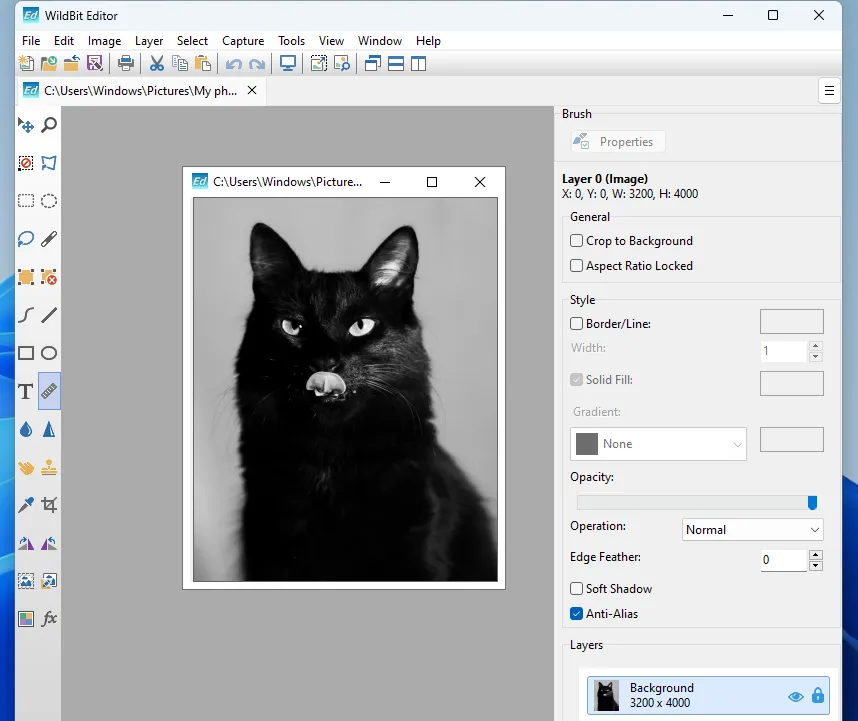
Task: Select the lasso freehand selection tool
Action: (24, 239)
